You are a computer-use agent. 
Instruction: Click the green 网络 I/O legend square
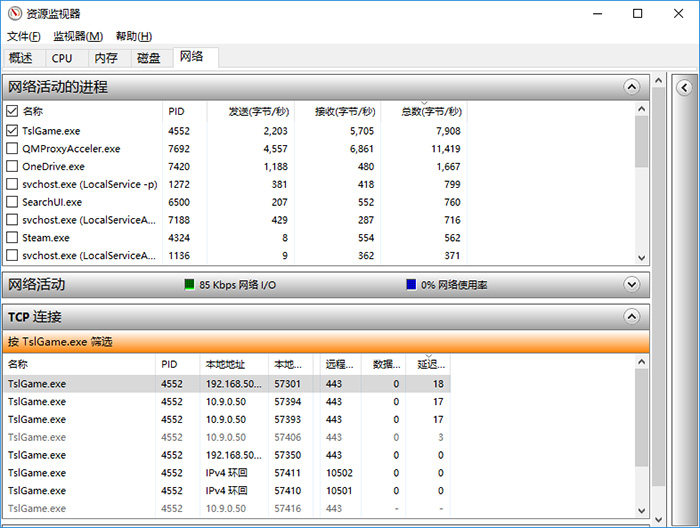[x=189, y=284]
